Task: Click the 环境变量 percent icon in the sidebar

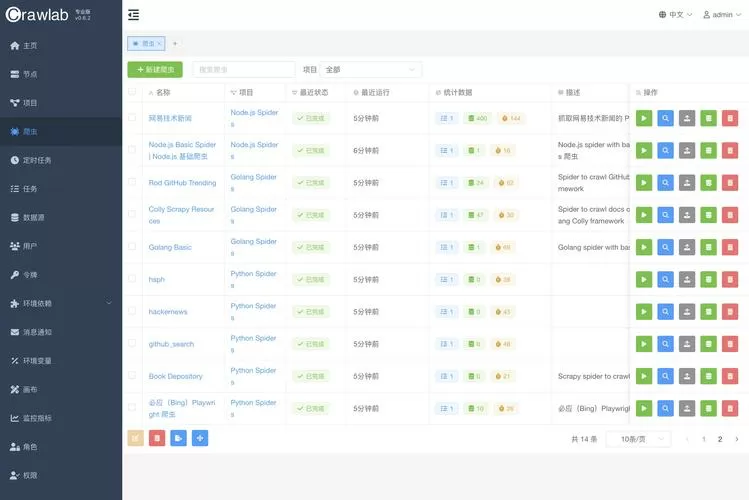Action: 15,361
